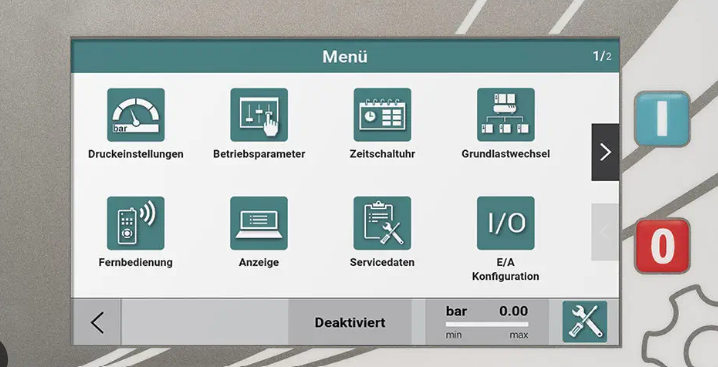Screen dimensions: 718x367
Task: Go to next menu page arrow
Action: click(605, 152)
